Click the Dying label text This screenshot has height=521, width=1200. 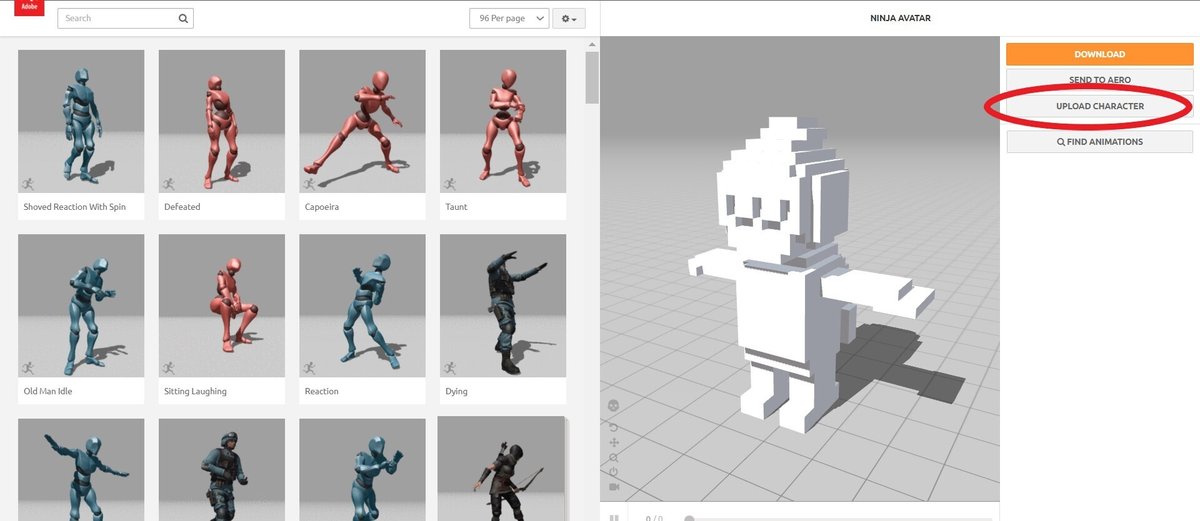[x=456, y=391]
